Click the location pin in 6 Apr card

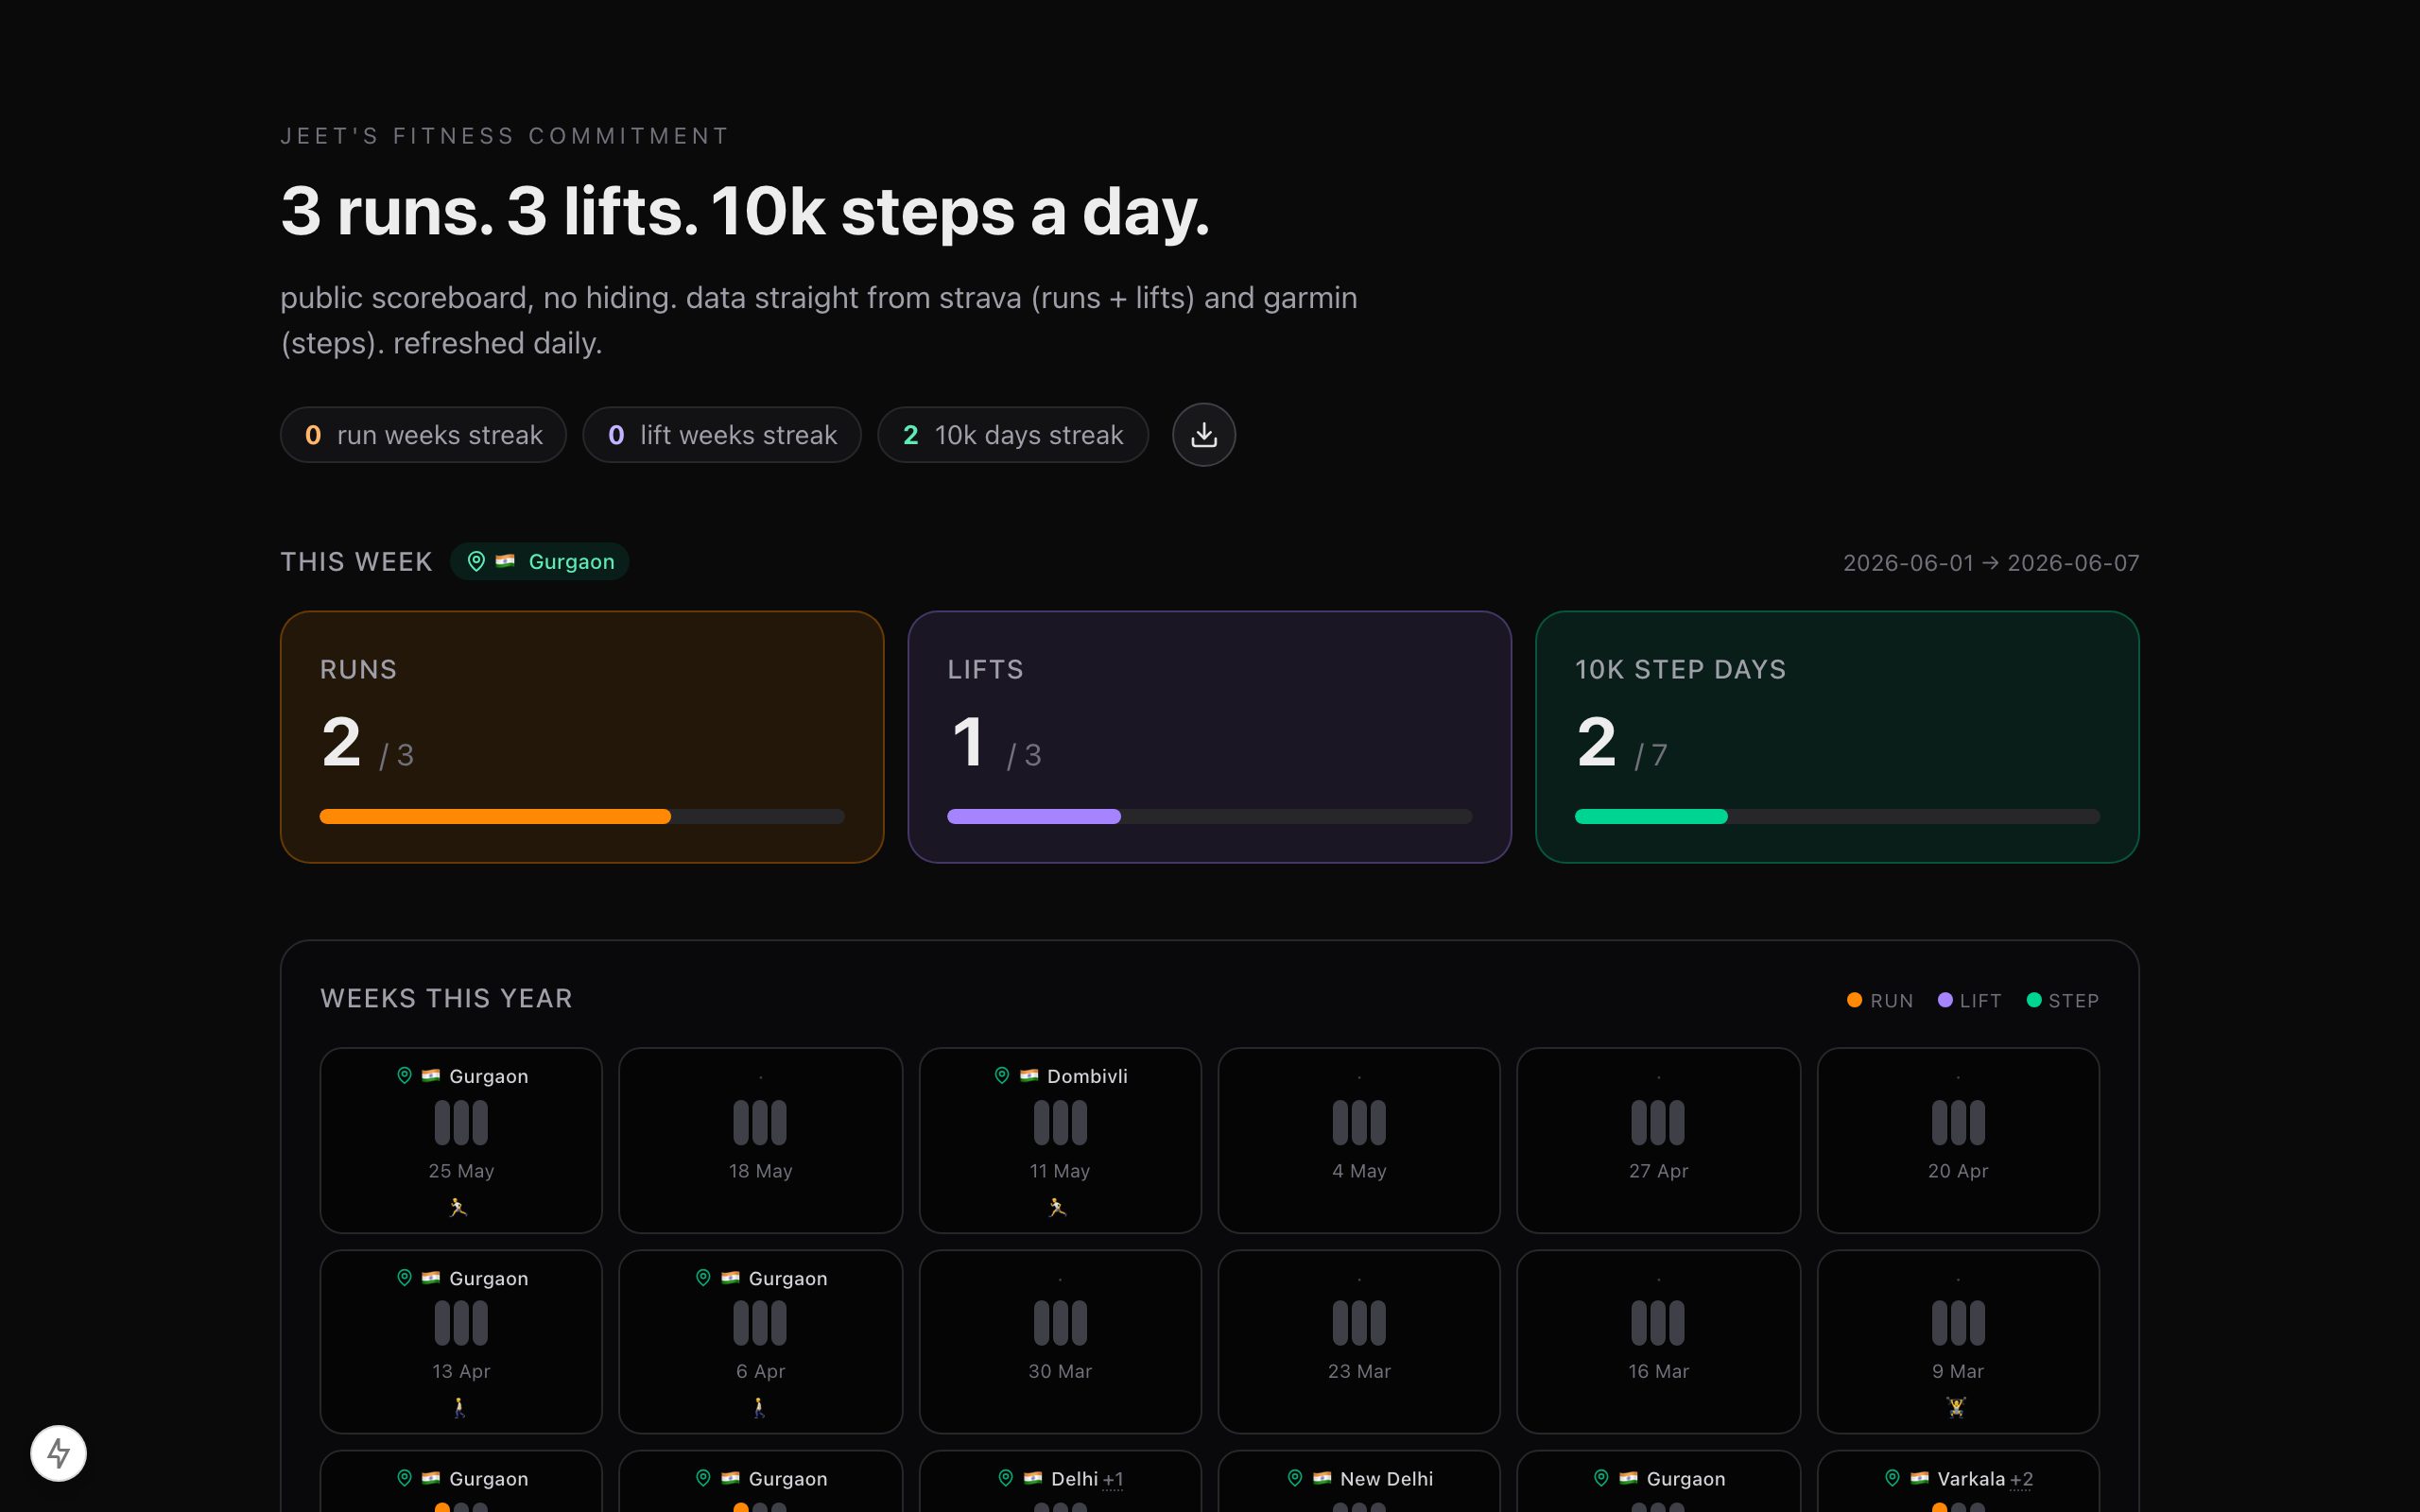tap(703, 1278)
